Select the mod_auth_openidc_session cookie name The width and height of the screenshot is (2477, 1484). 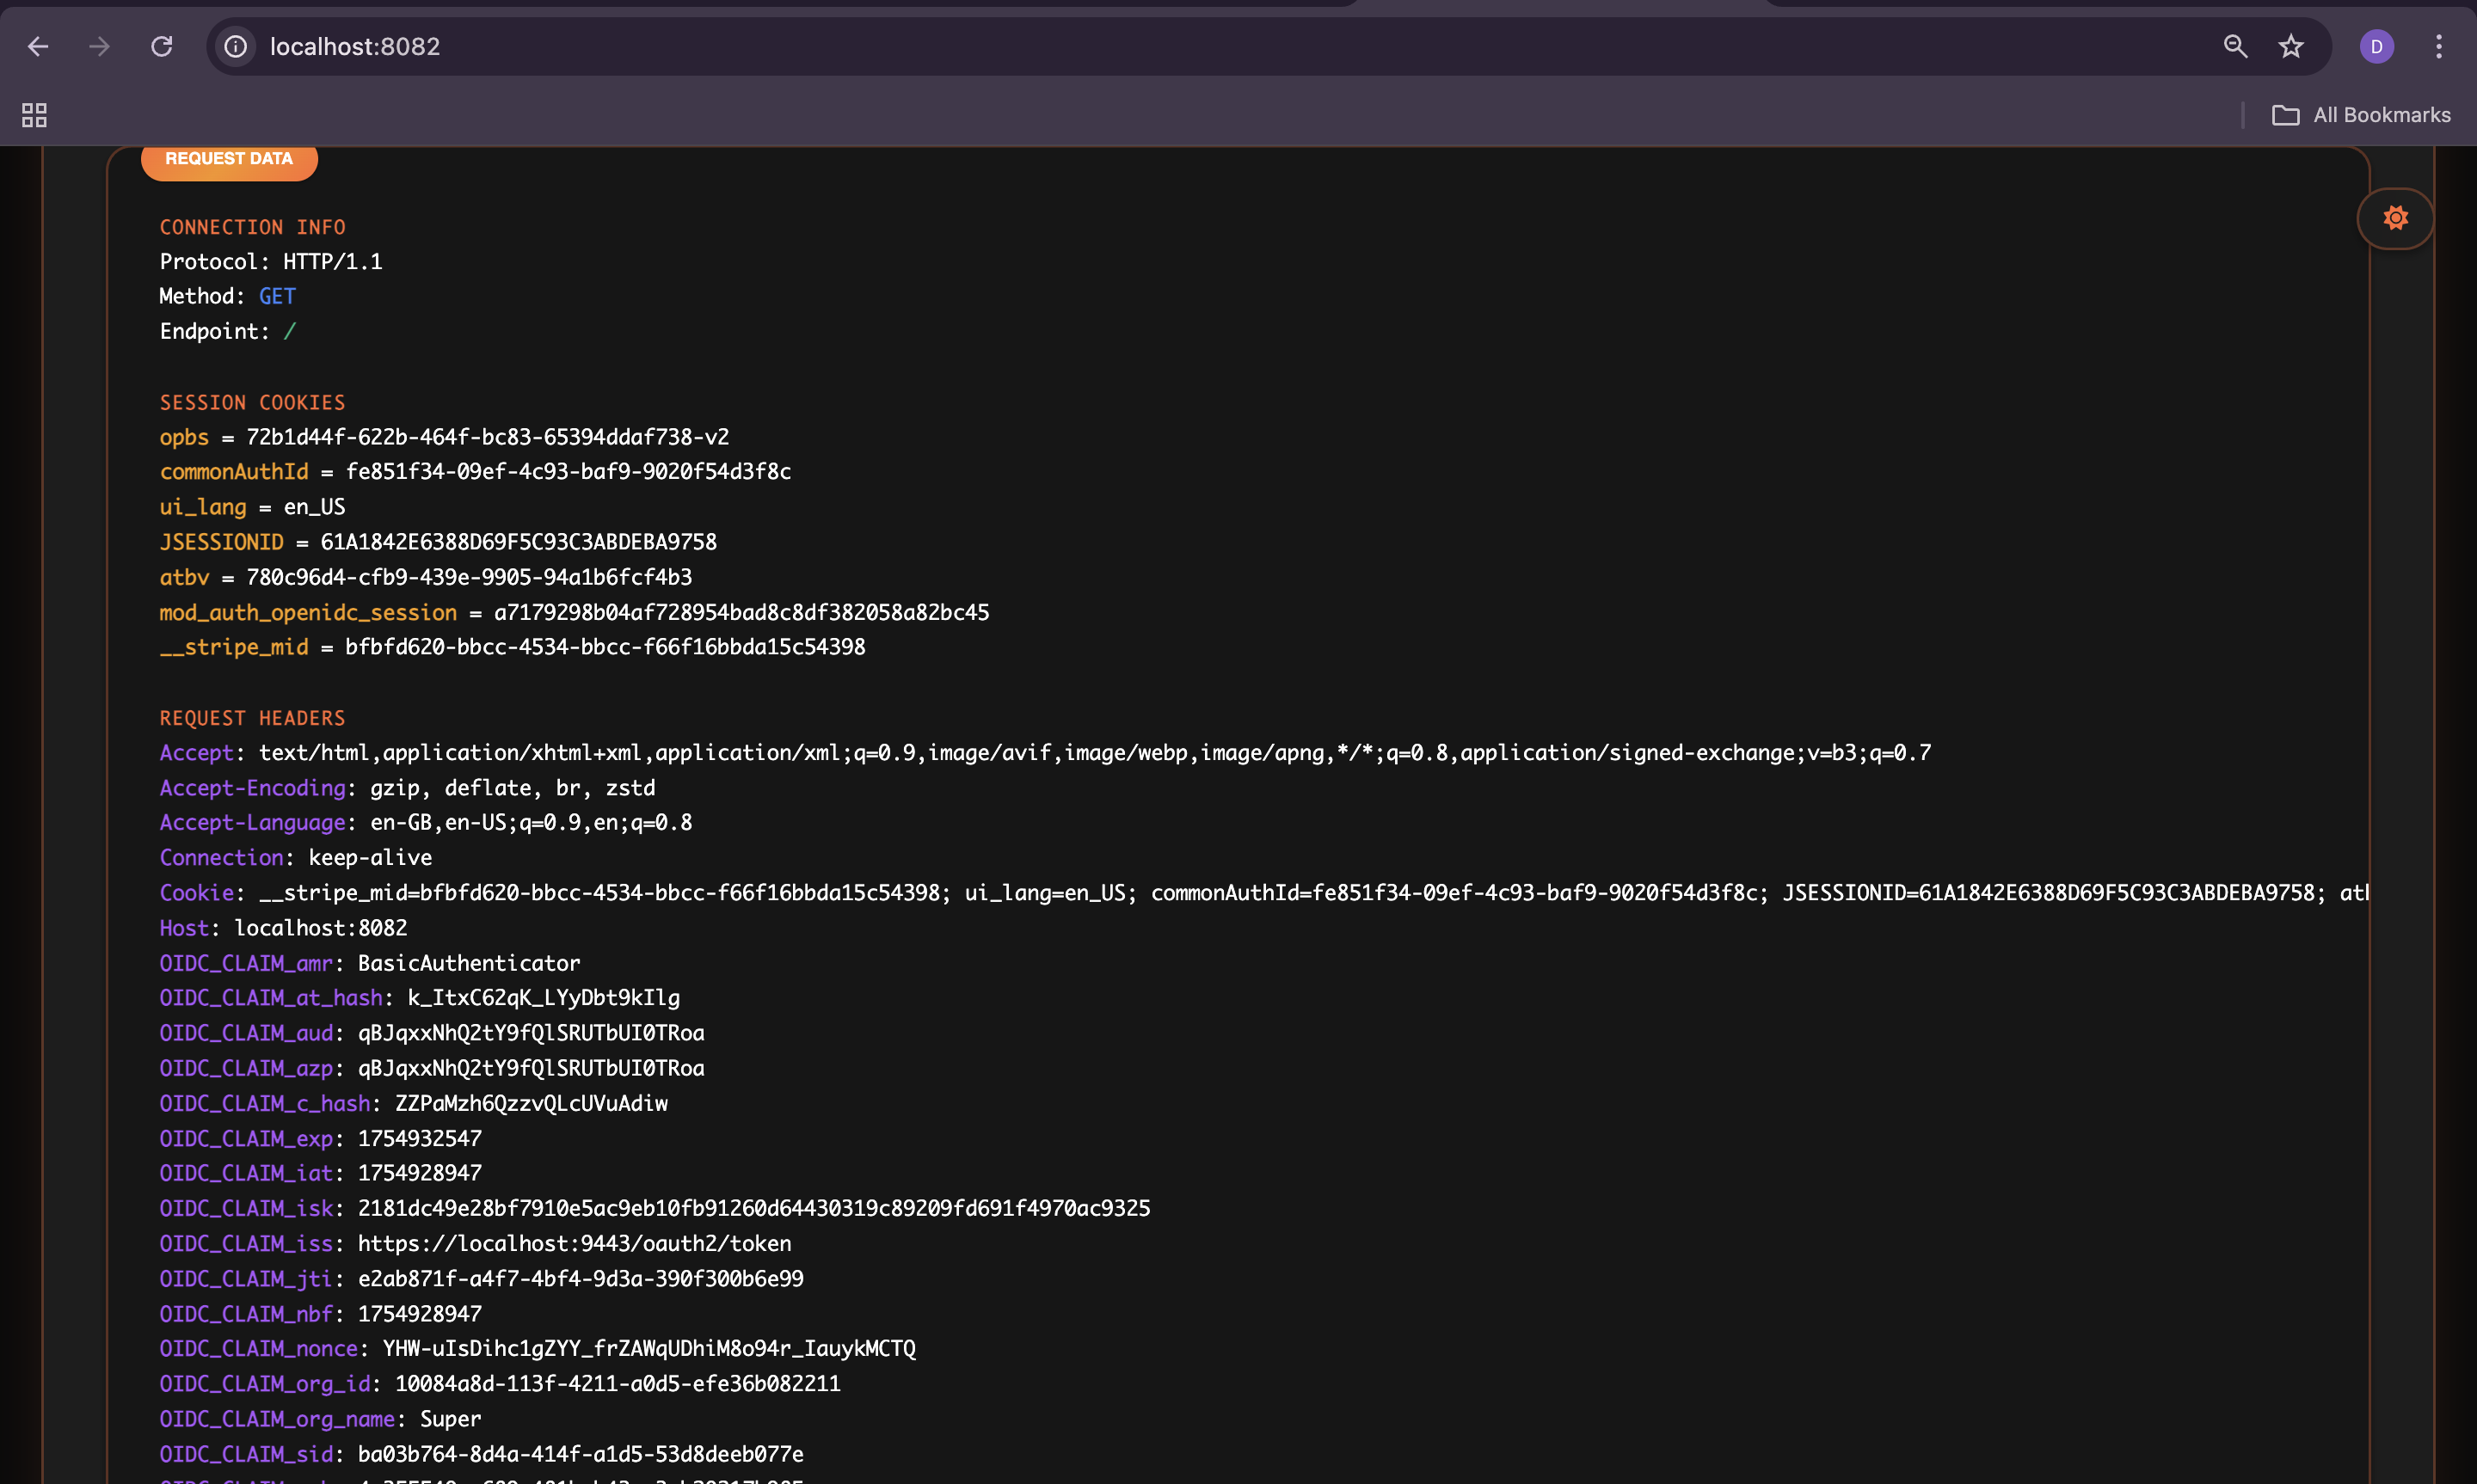coord(308,612)
